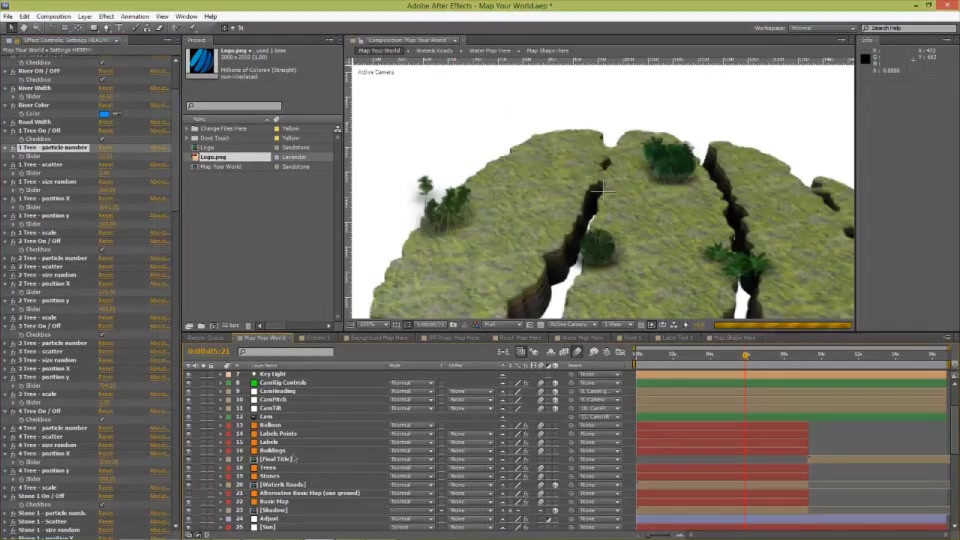Switch to the Render Queue tab
This screenshot has width=960, height=540.
click(206, 338)
